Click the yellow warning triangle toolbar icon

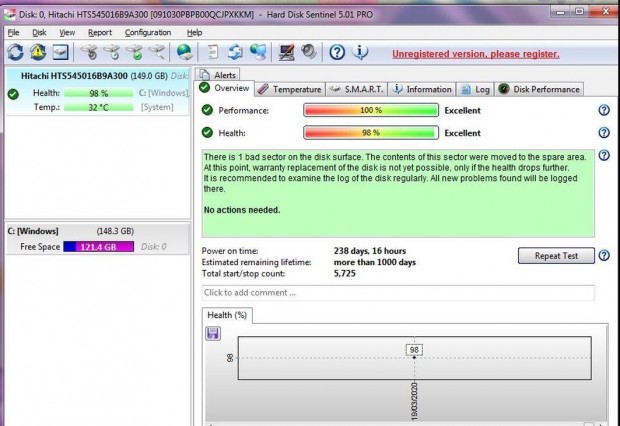point(38,52)
